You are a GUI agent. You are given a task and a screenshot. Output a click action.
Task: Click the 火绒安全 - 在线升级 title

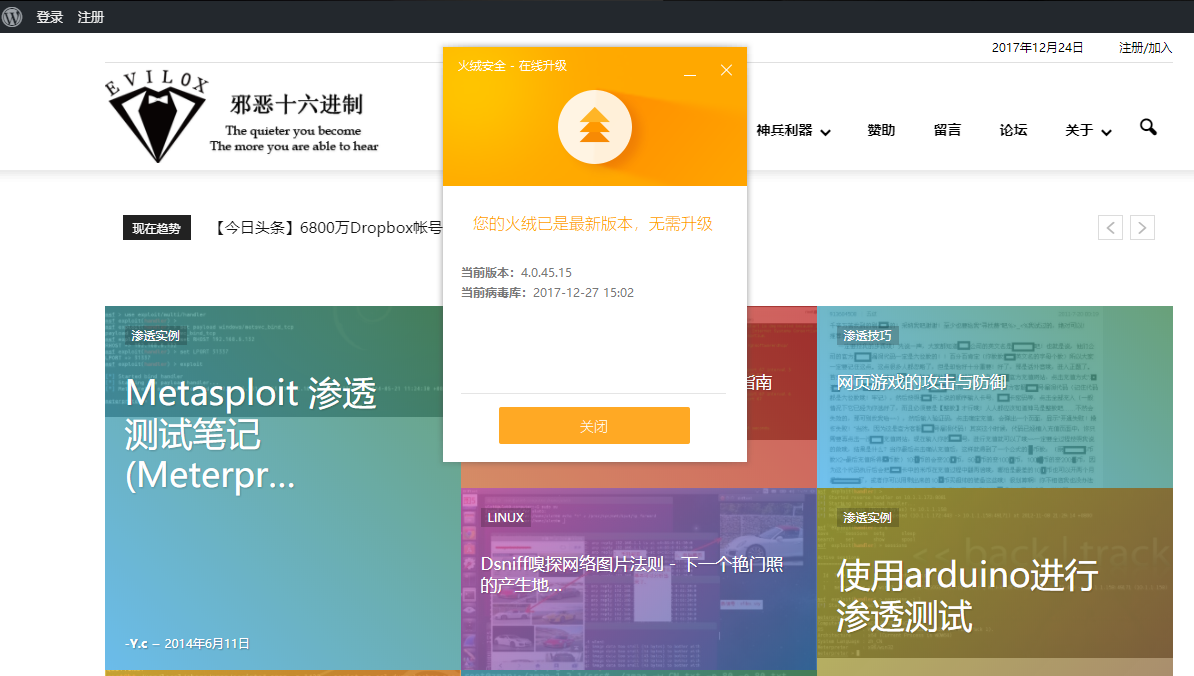point(512,65)
